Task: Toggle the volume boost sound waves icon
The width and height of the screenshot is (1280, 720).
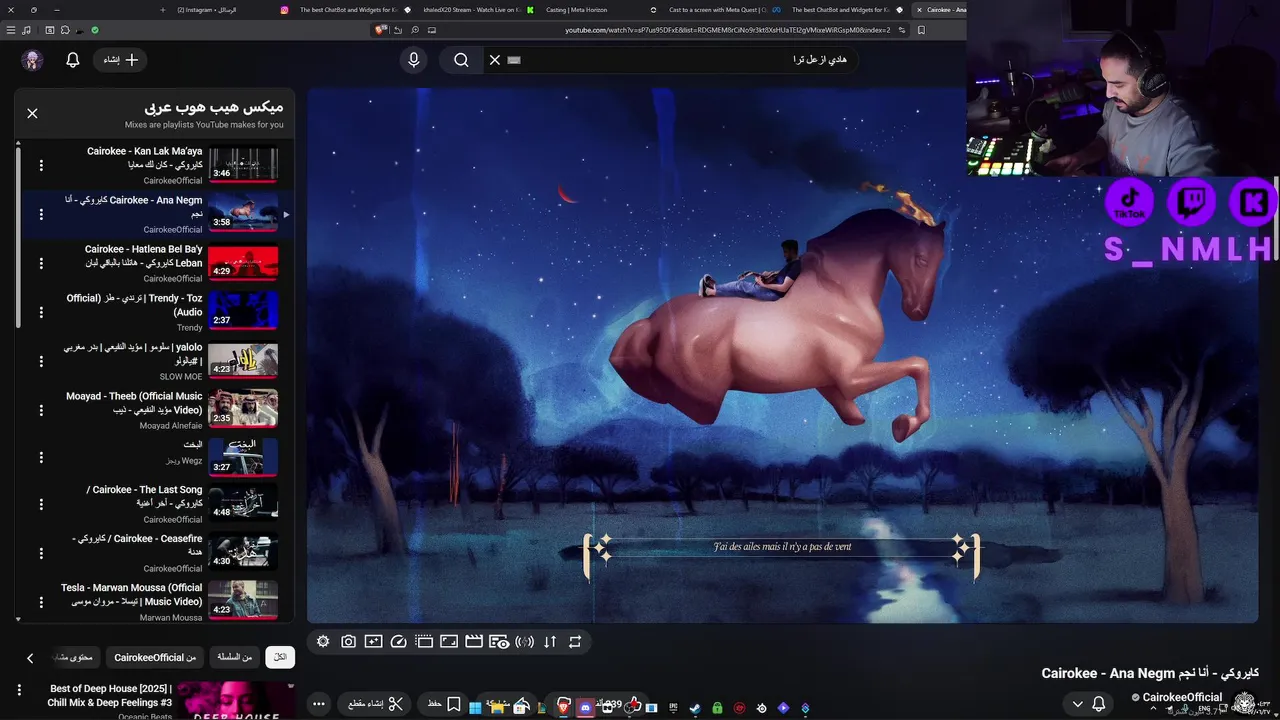Action: pos(524,642)
